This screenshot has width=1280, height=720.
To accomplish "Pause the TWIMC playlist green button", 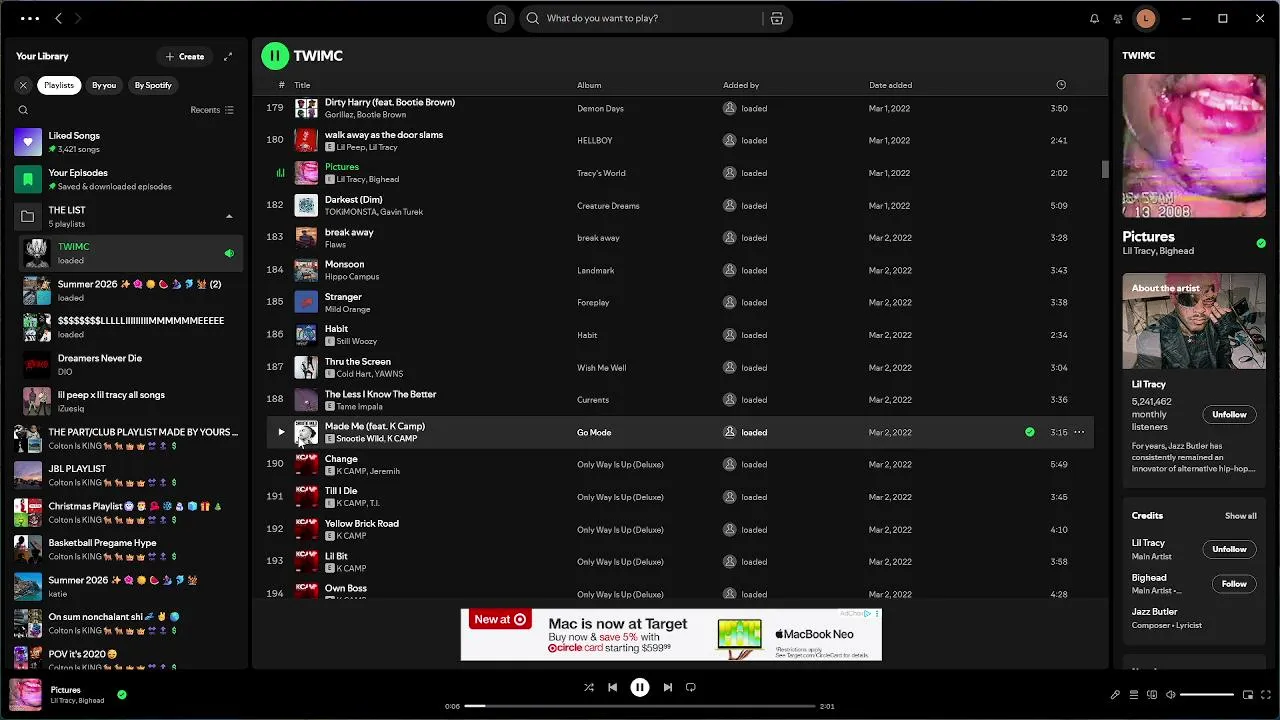I will tap(275, 56).
